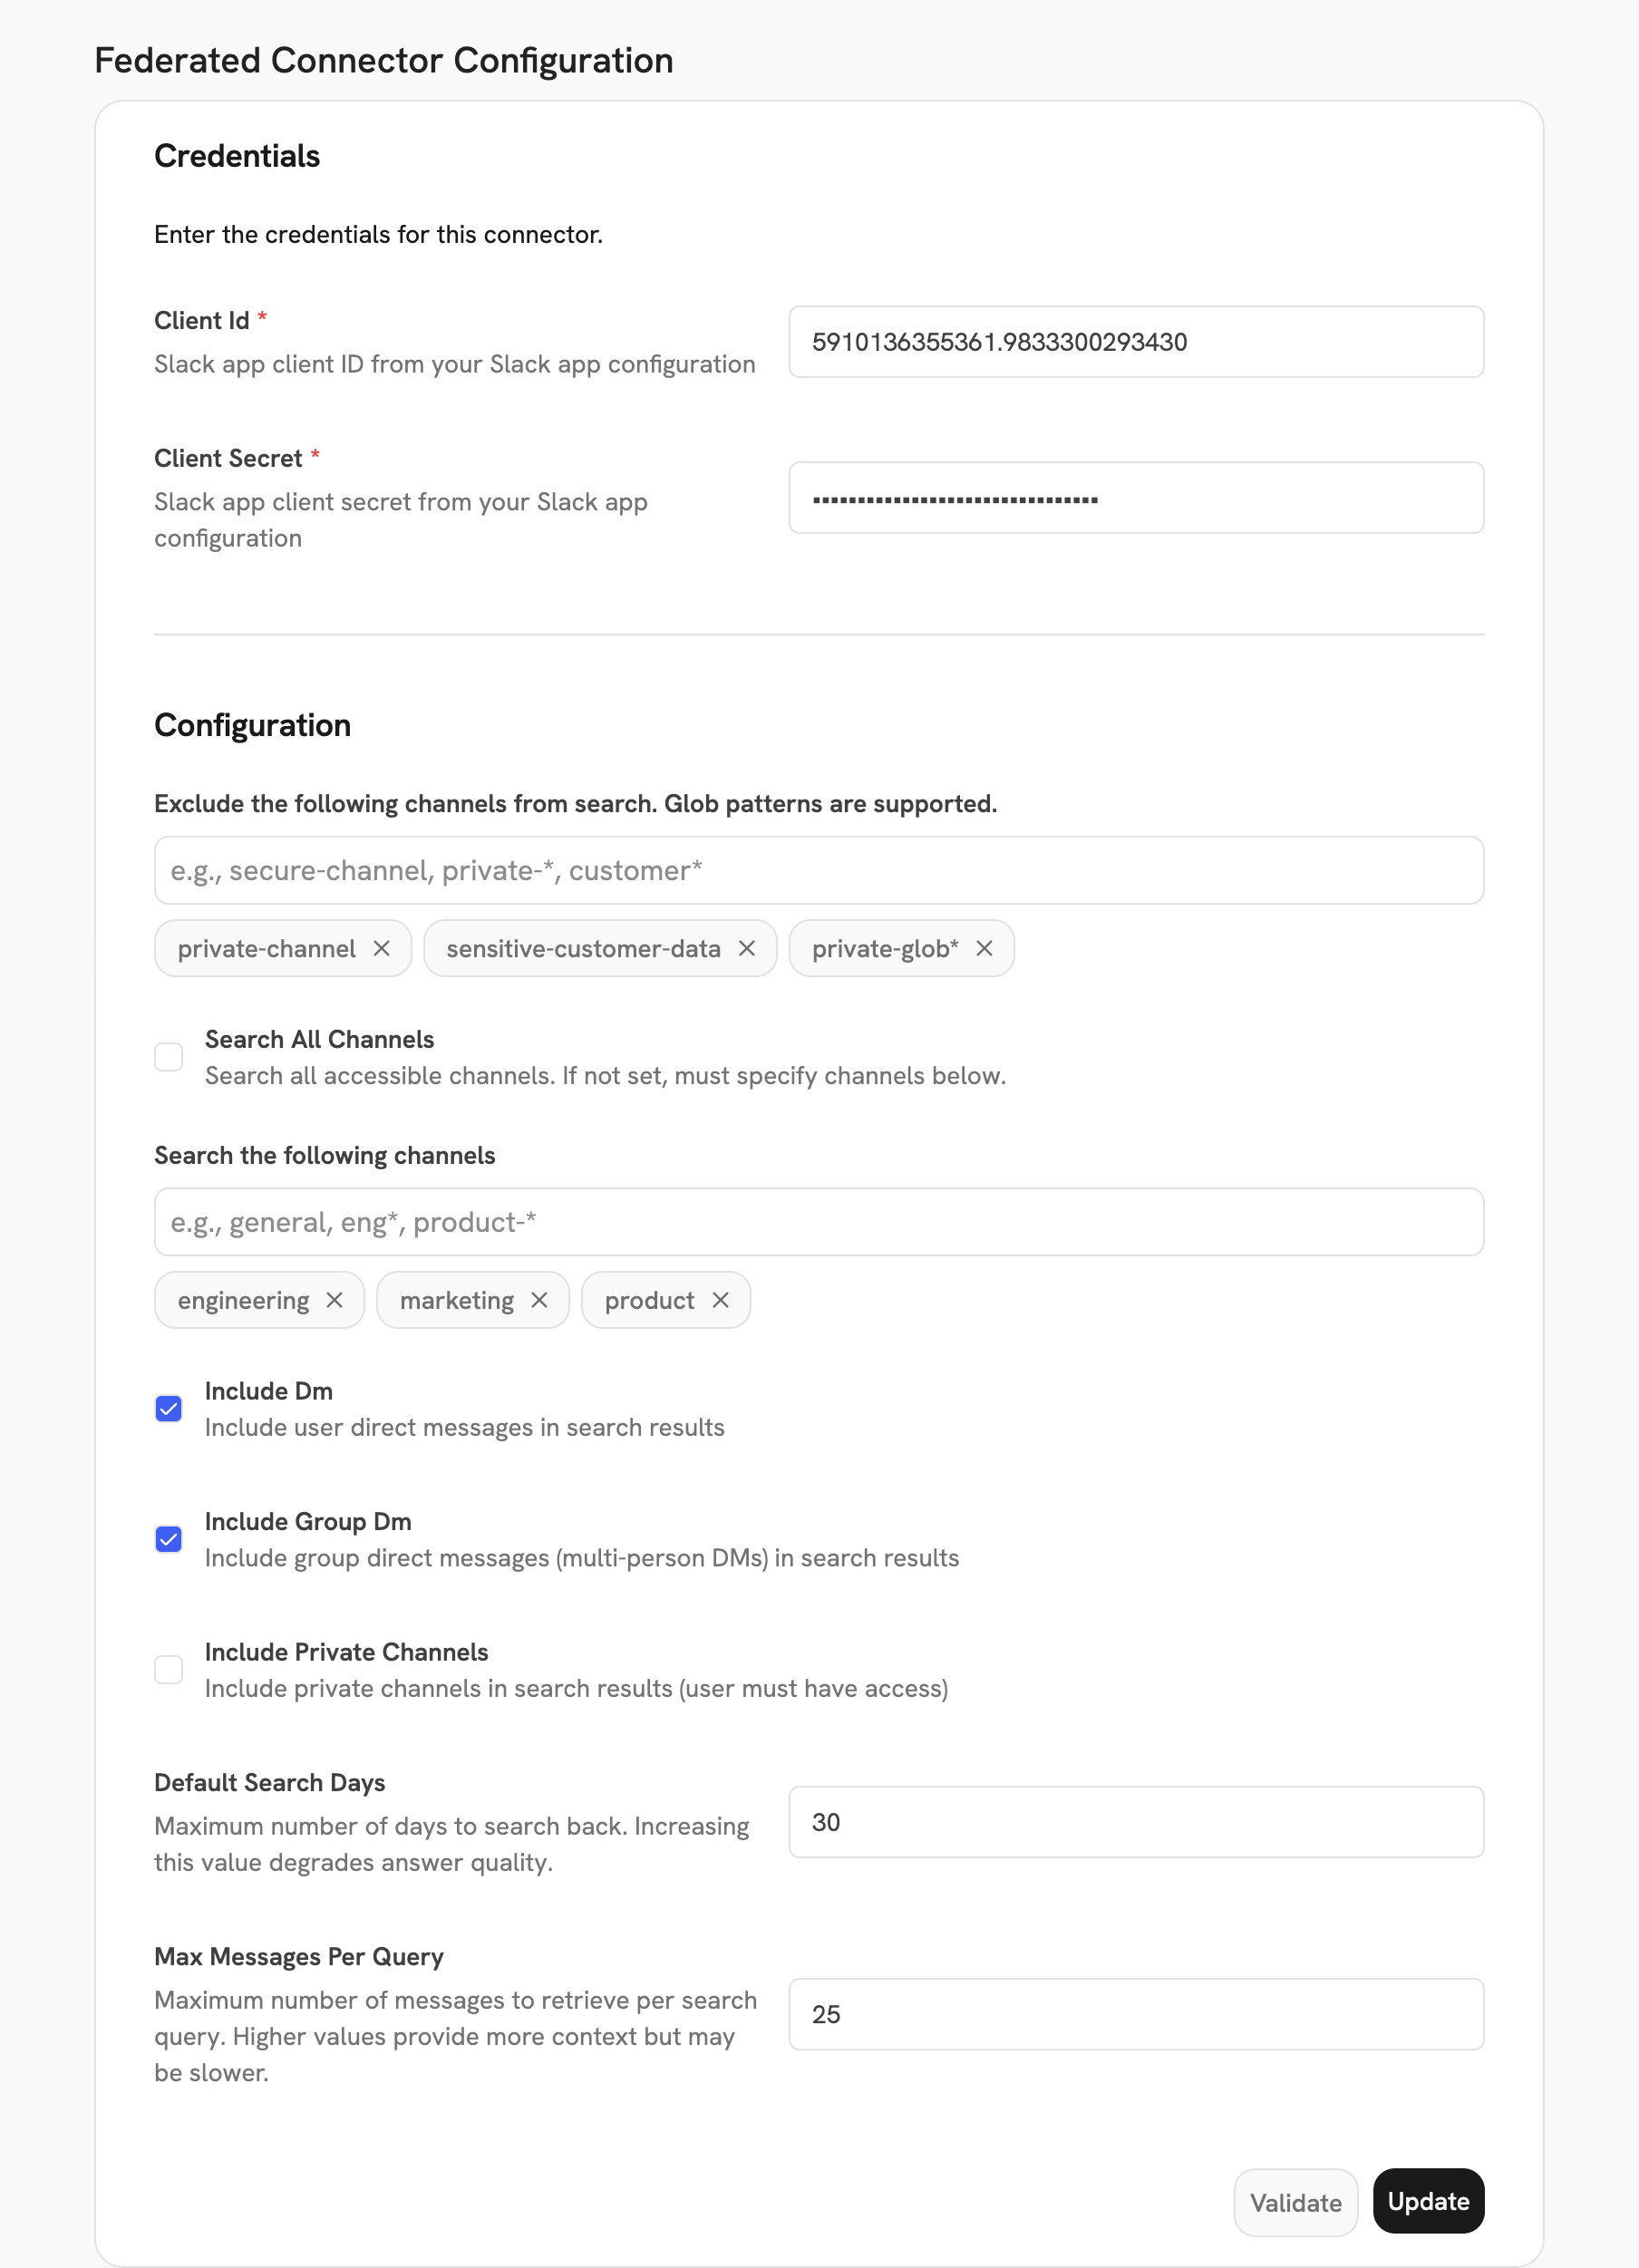Screen dimensions: 1639x2268
Task: Click the Configuration section heading
Action: (252, 725)
